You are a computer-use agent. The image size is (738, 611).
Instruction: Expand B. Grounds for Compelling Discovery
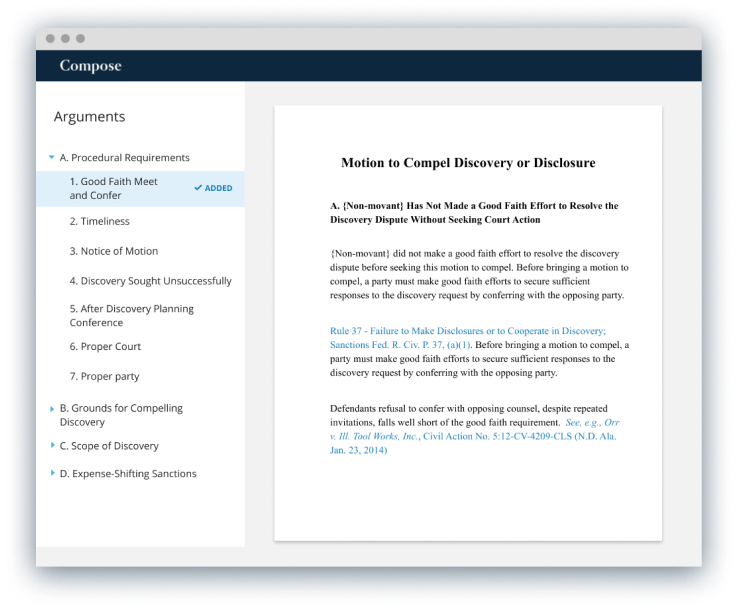pos(52,408)
